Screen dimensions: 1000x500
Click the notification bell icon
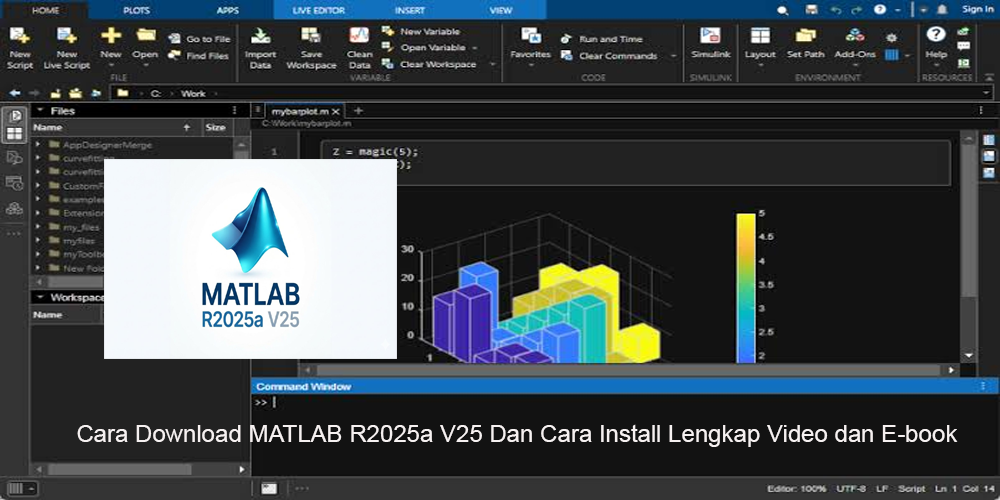point(942,10)
